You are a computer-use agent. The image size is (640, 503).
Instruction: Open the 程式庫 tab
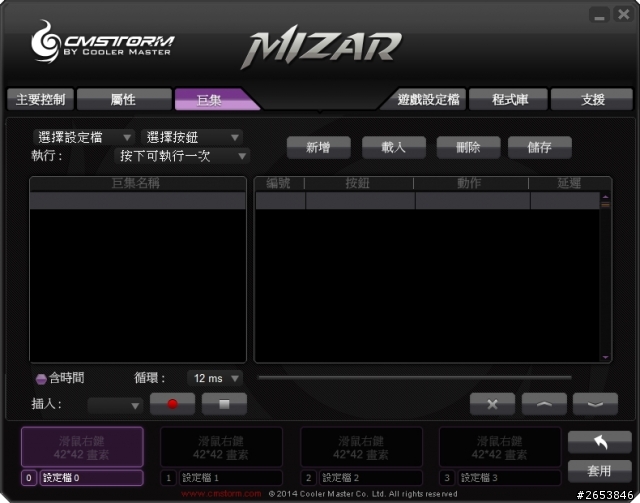508,99
